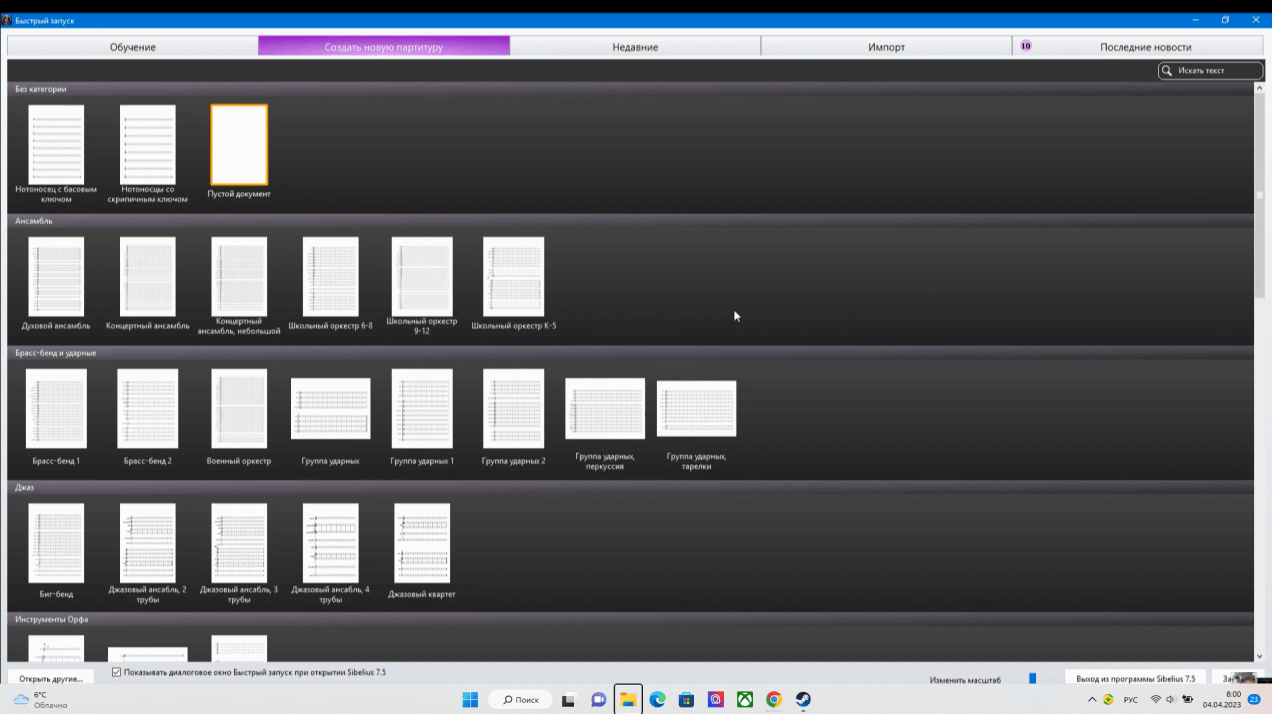Image resolution: width=1272 pixels, height=716 pixels.
Task: Open File Explorer in the taskbar
Action: pyautogui.click(x=628, y=700)
